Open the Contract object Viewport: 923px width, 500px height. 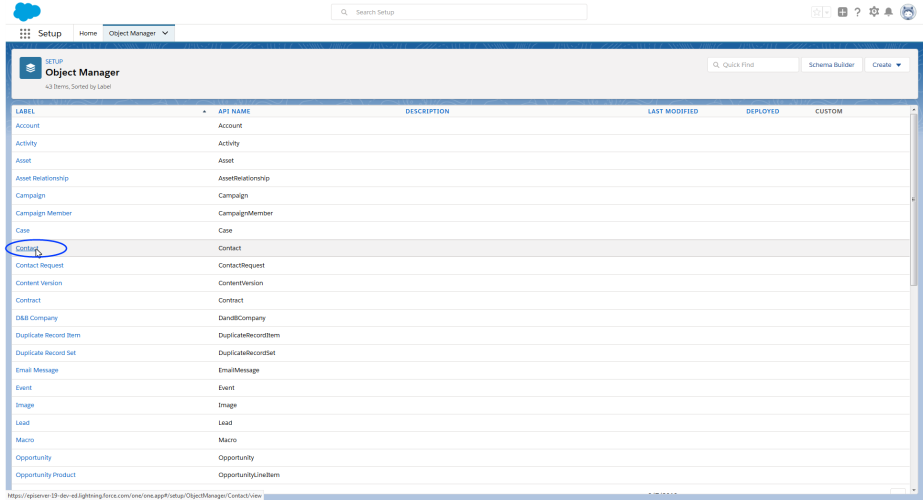28,300
